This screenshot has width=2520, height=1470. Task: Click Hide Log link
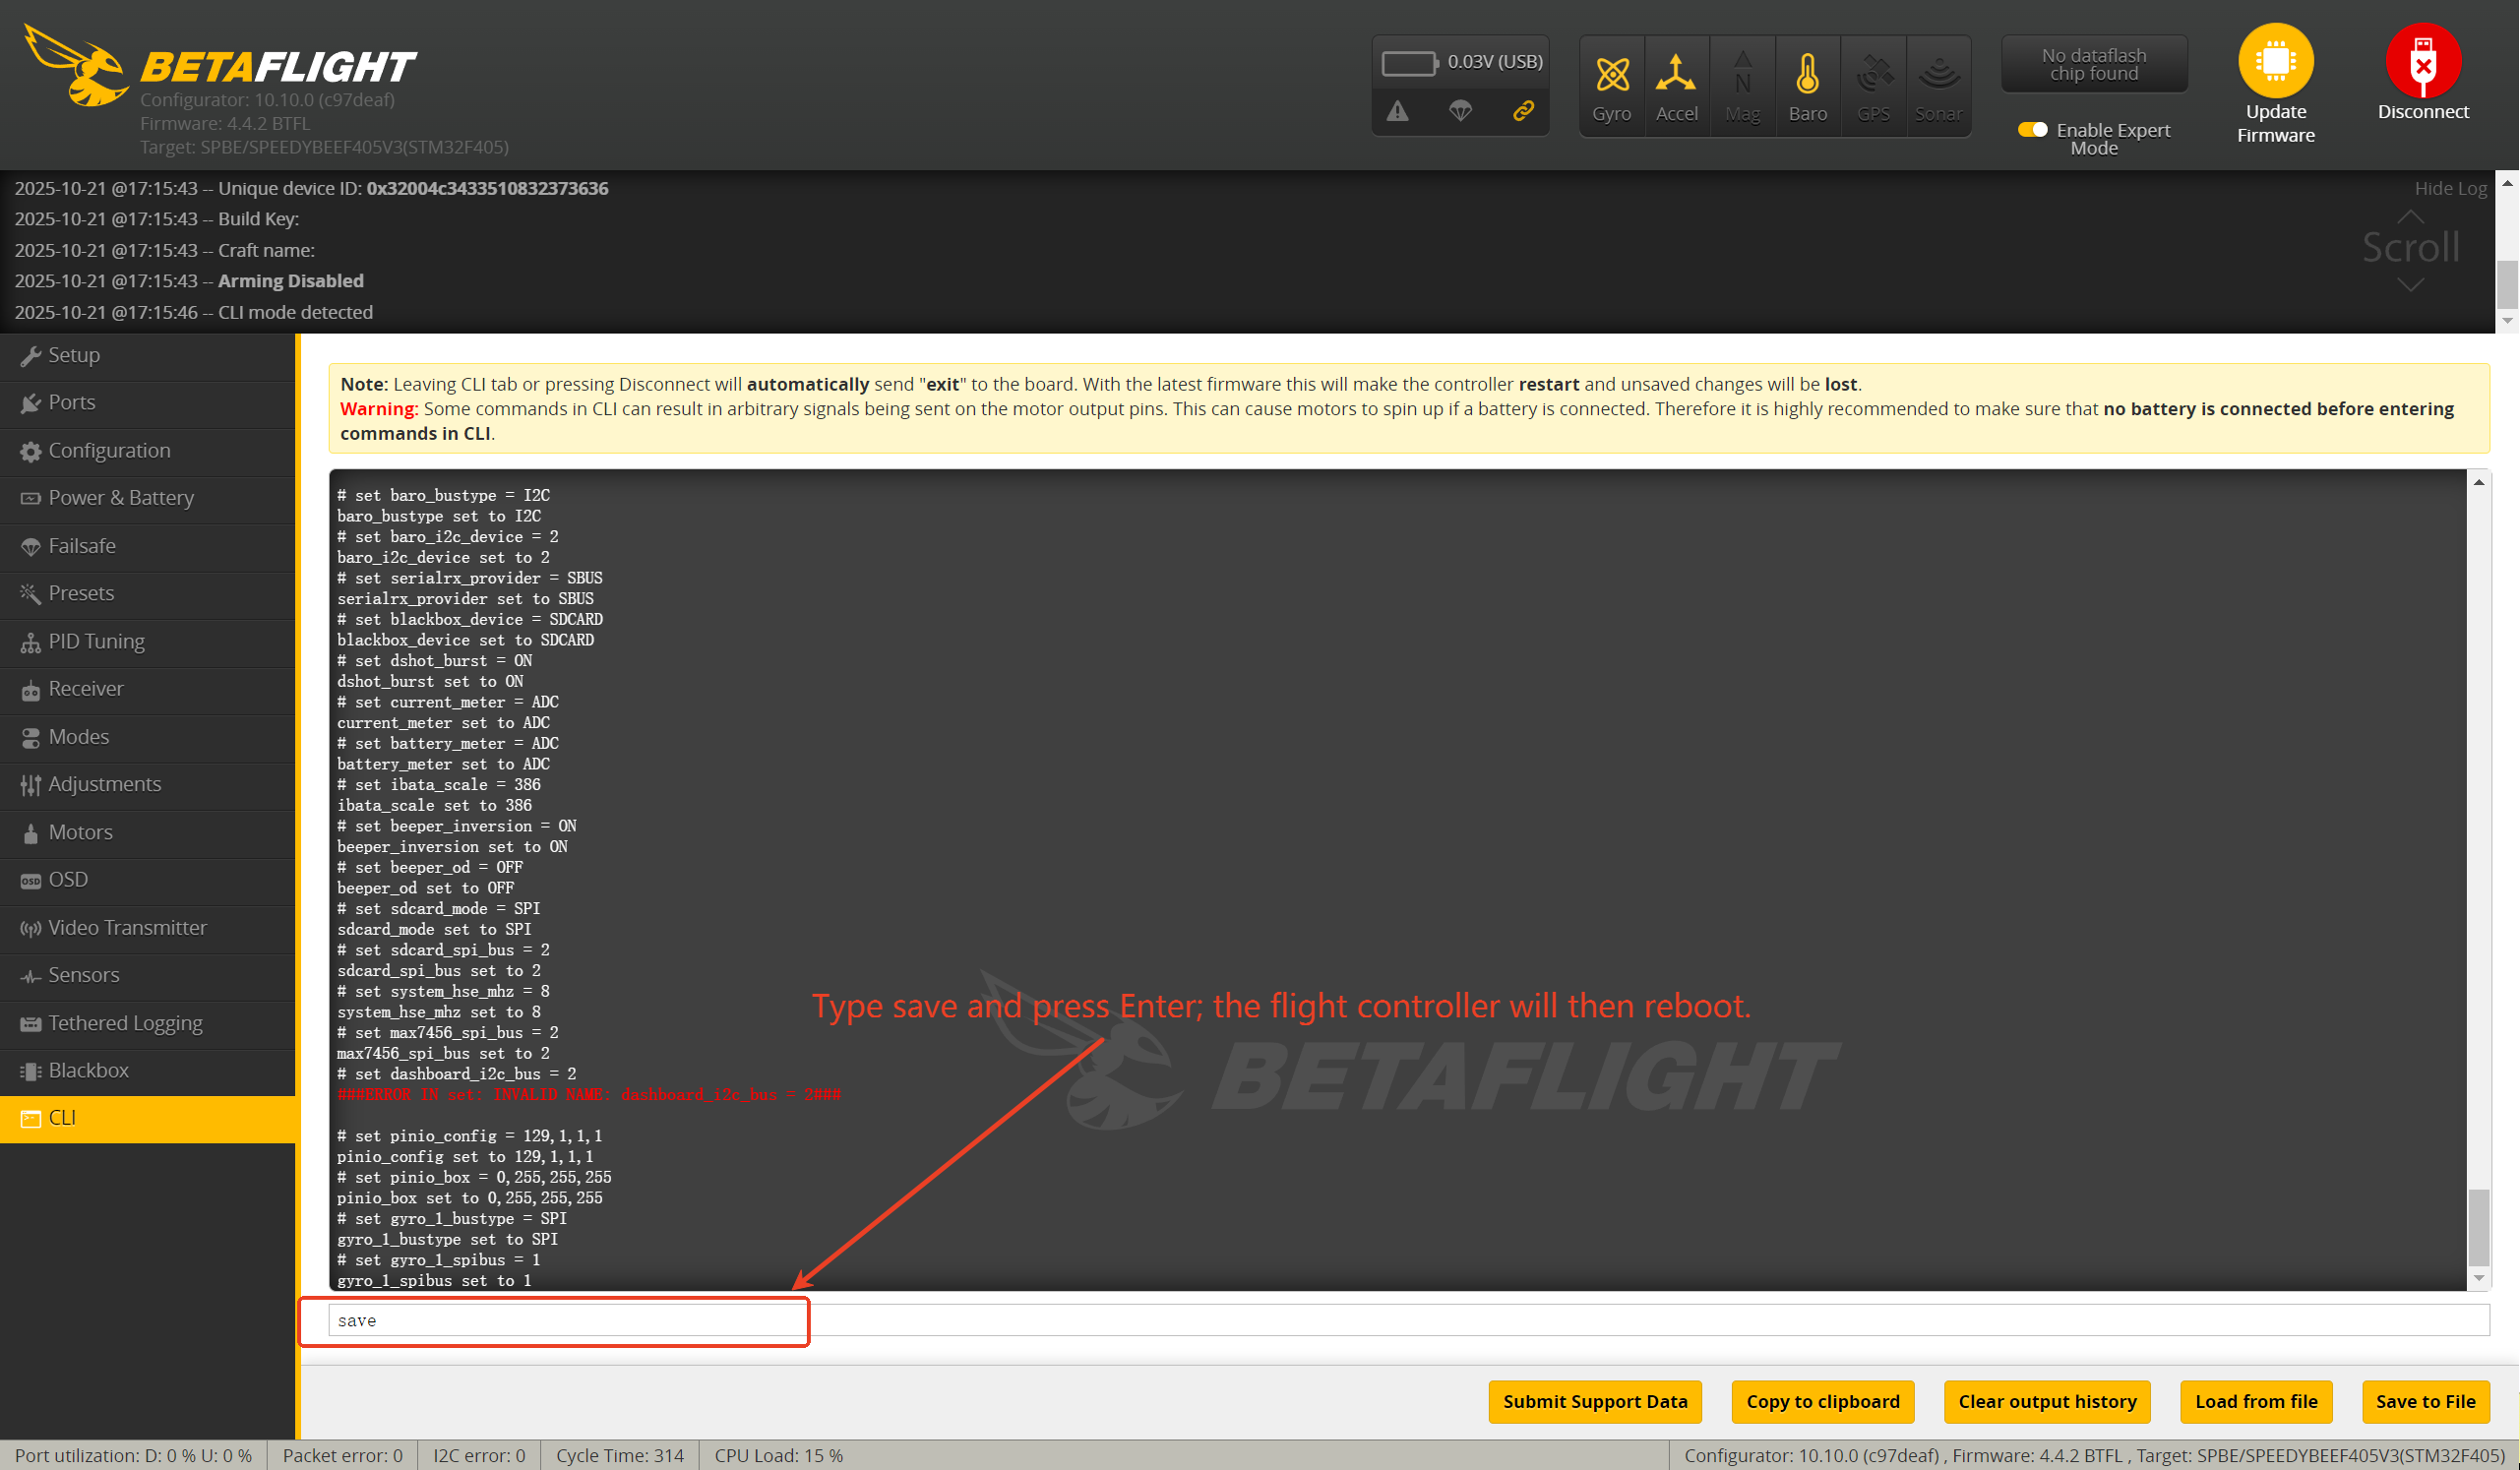[x=2449, y=188]
